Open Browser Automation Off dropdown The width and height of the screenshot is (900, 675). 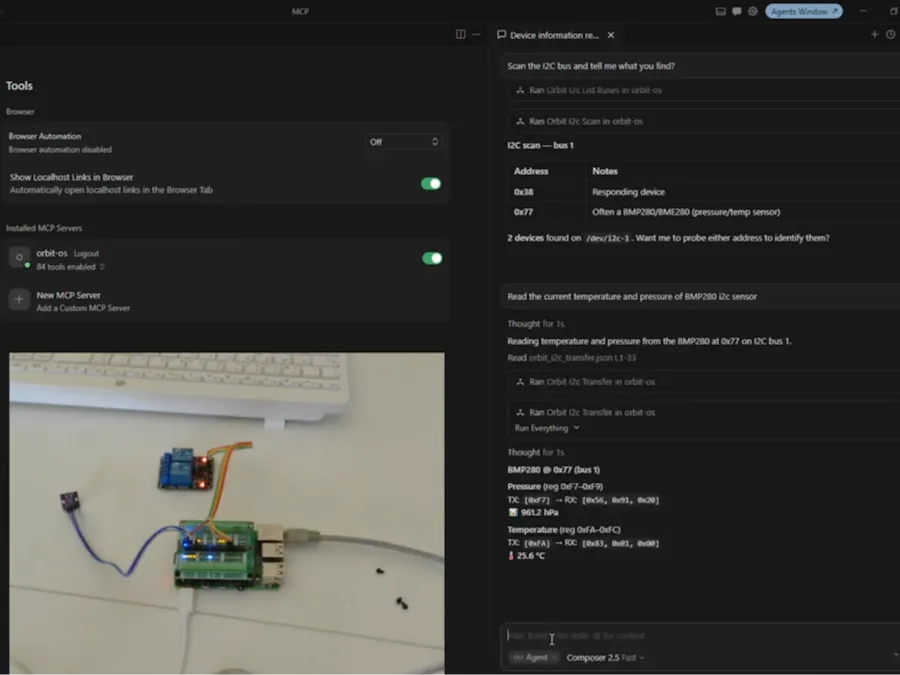404,142
